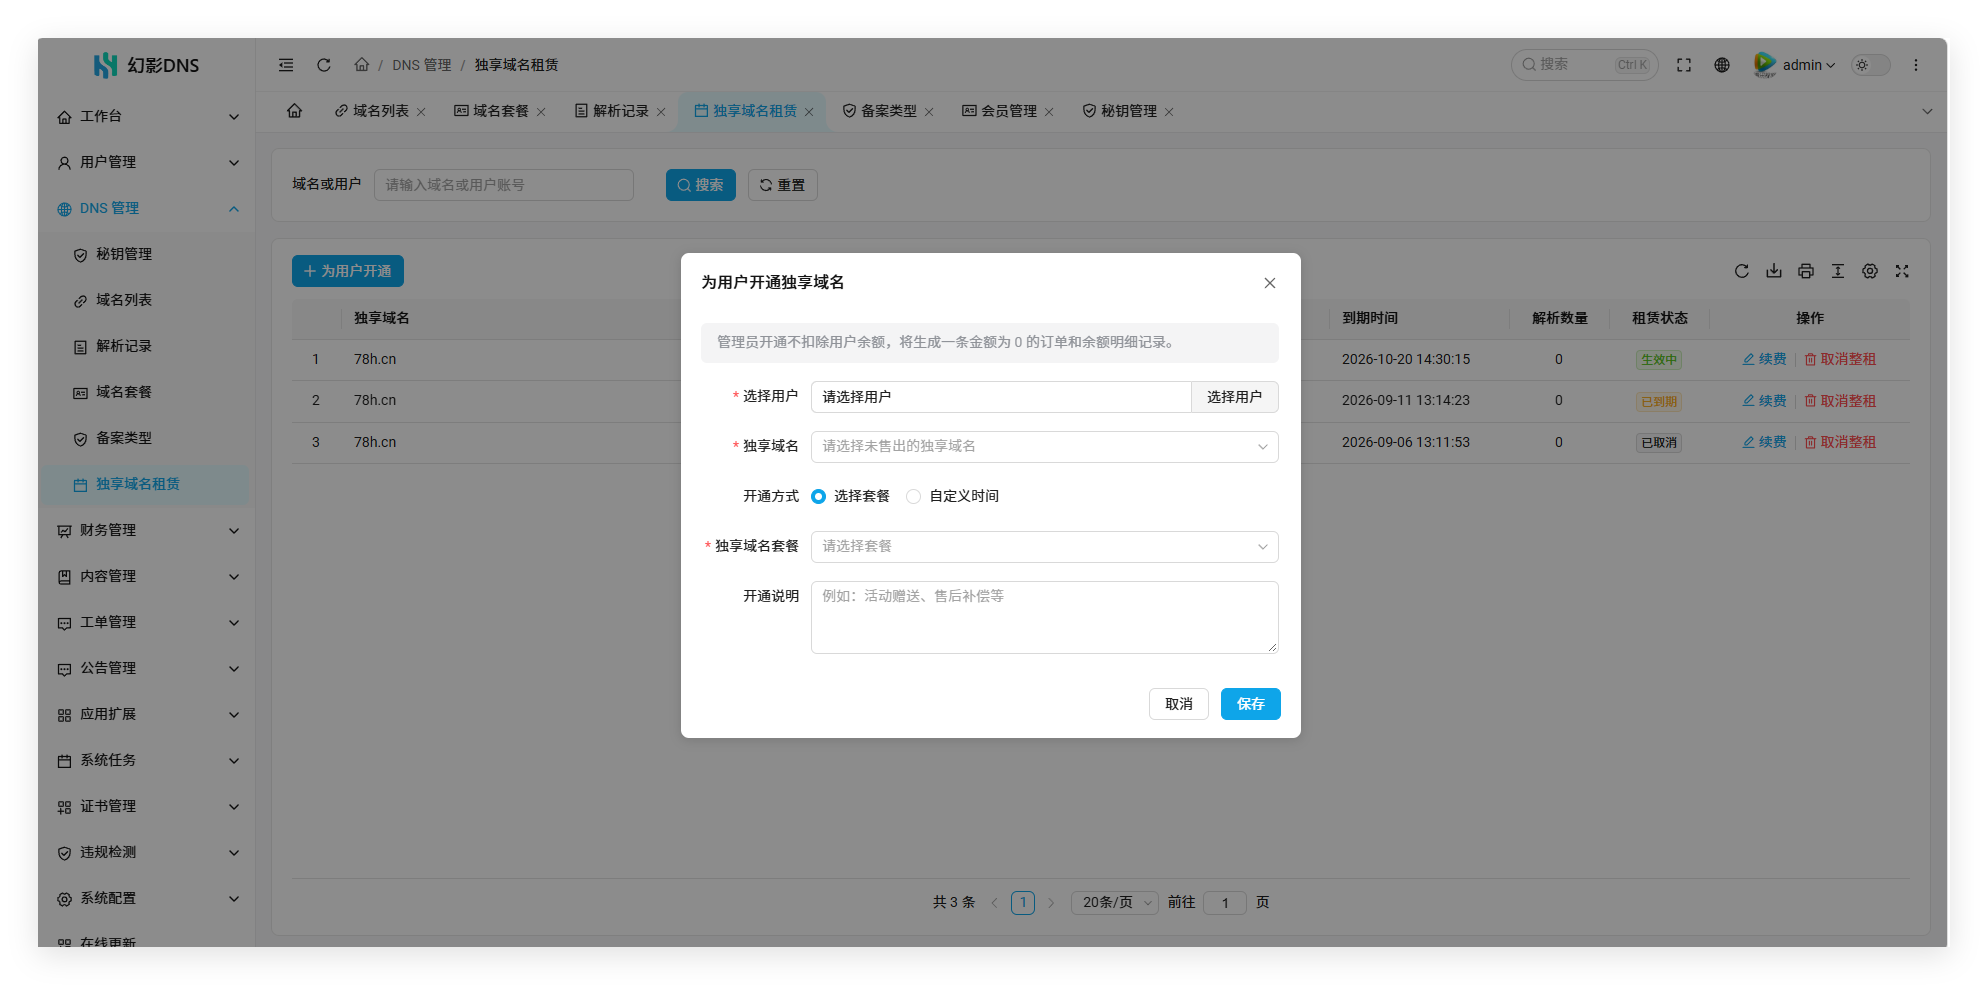Toggle fullscreen mode icon in header
This screenshot has height=985, width=1988.
click(x=1684, y=65)
